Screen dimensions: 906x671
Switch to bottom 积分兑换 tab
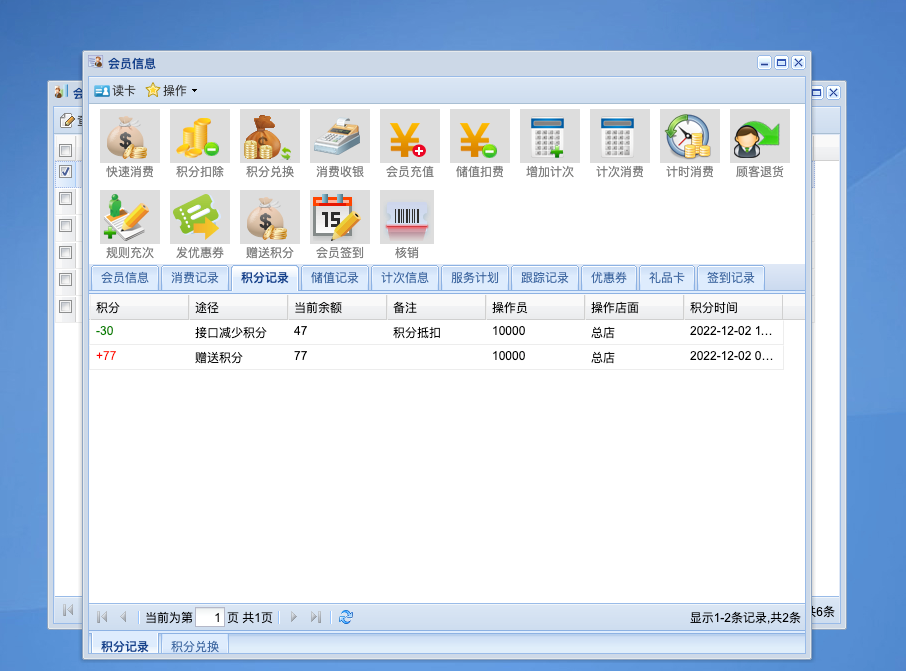click(194, 646)
